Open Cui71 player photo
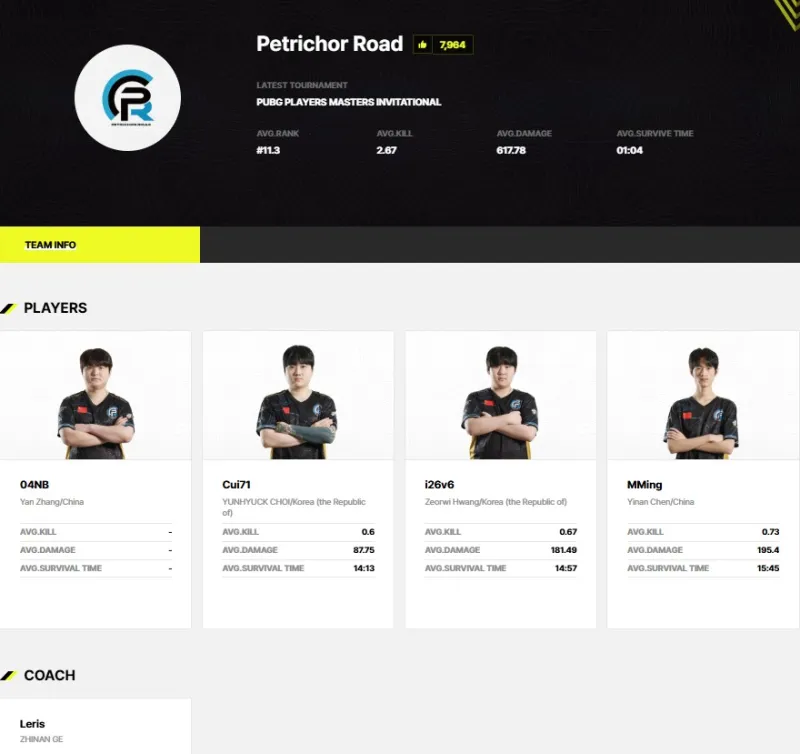Viewport: 800px width, 754px height. coord(298,402)
